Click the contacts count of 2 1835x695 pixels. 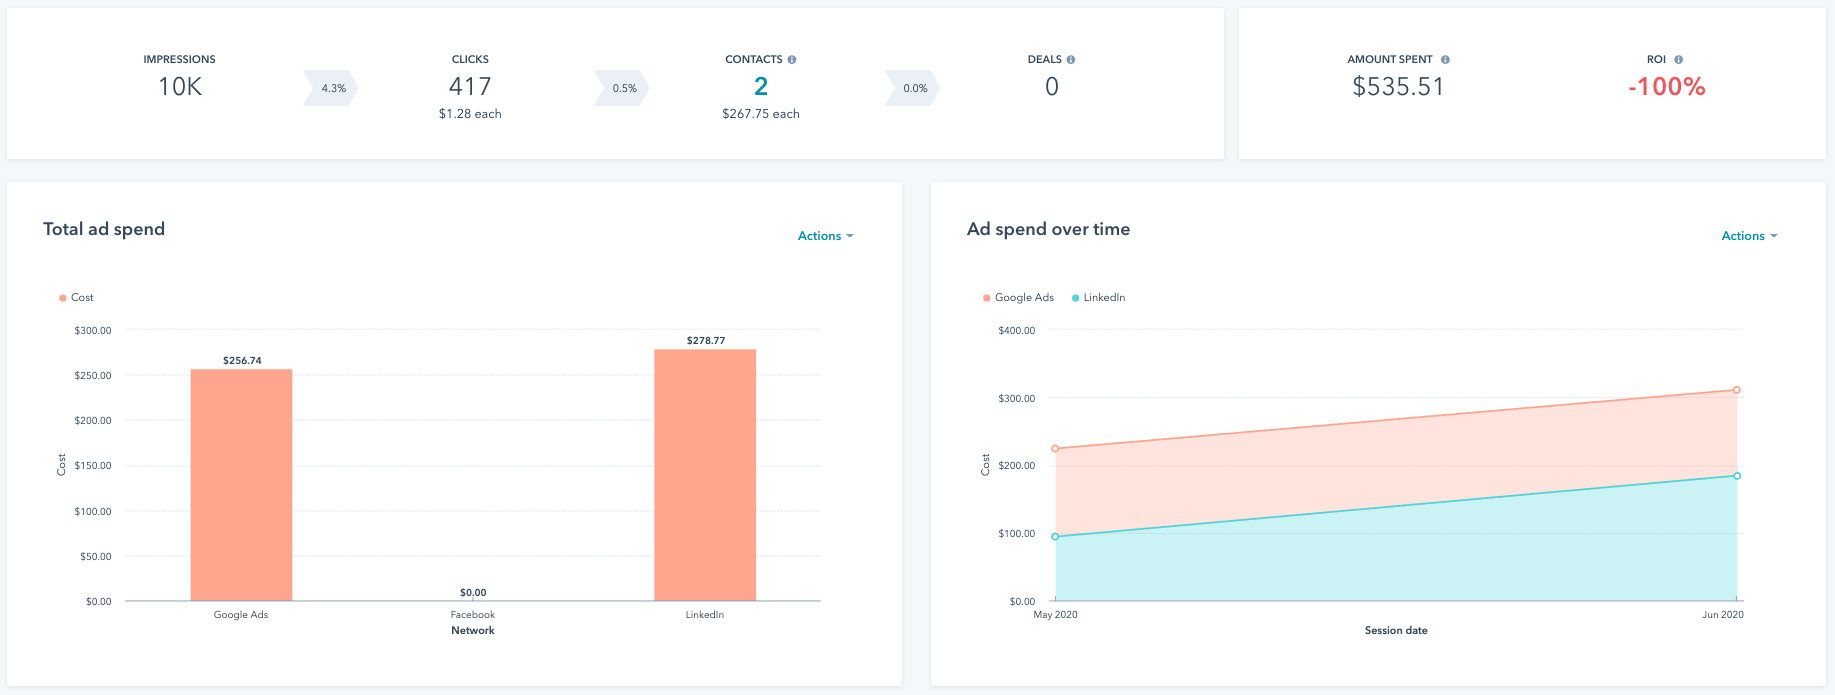[761, 87]
